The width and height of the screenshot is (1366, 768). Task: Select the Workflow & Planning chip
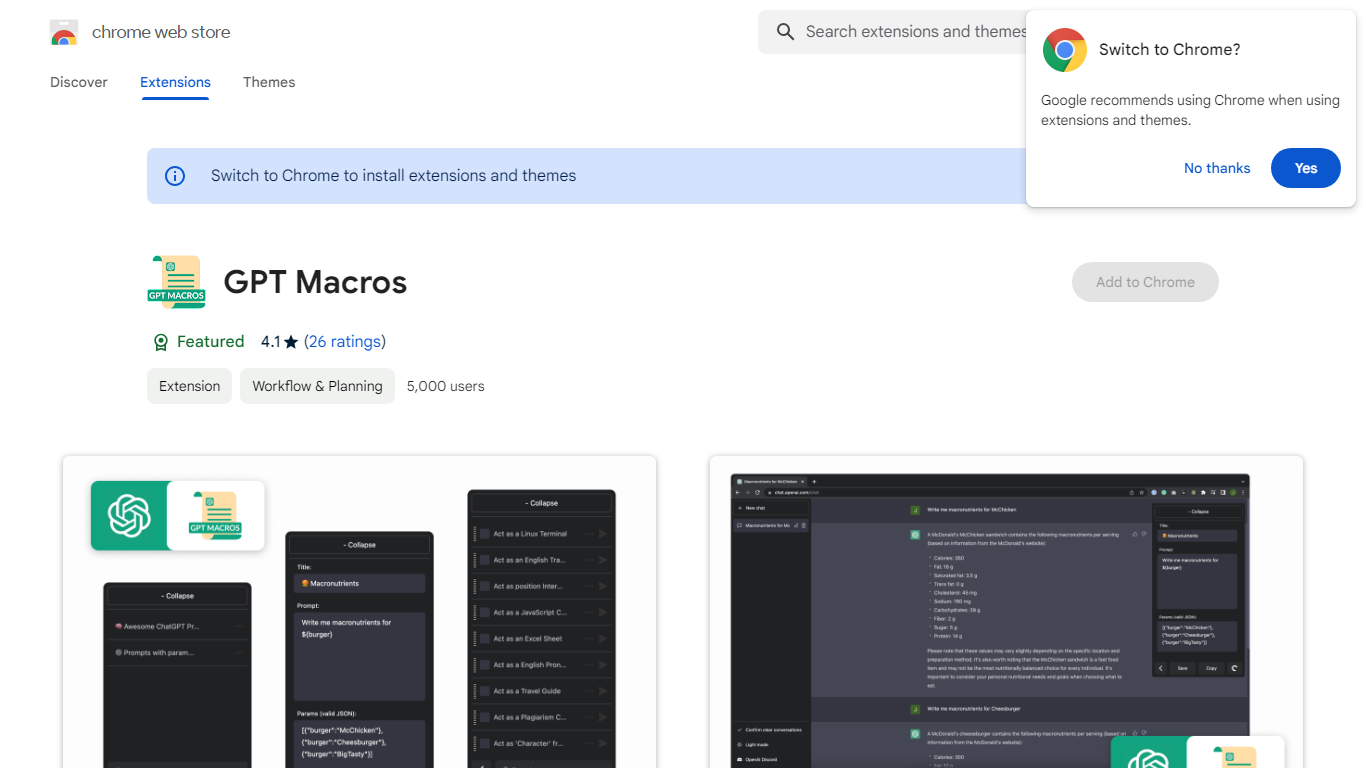pos(317,386)
